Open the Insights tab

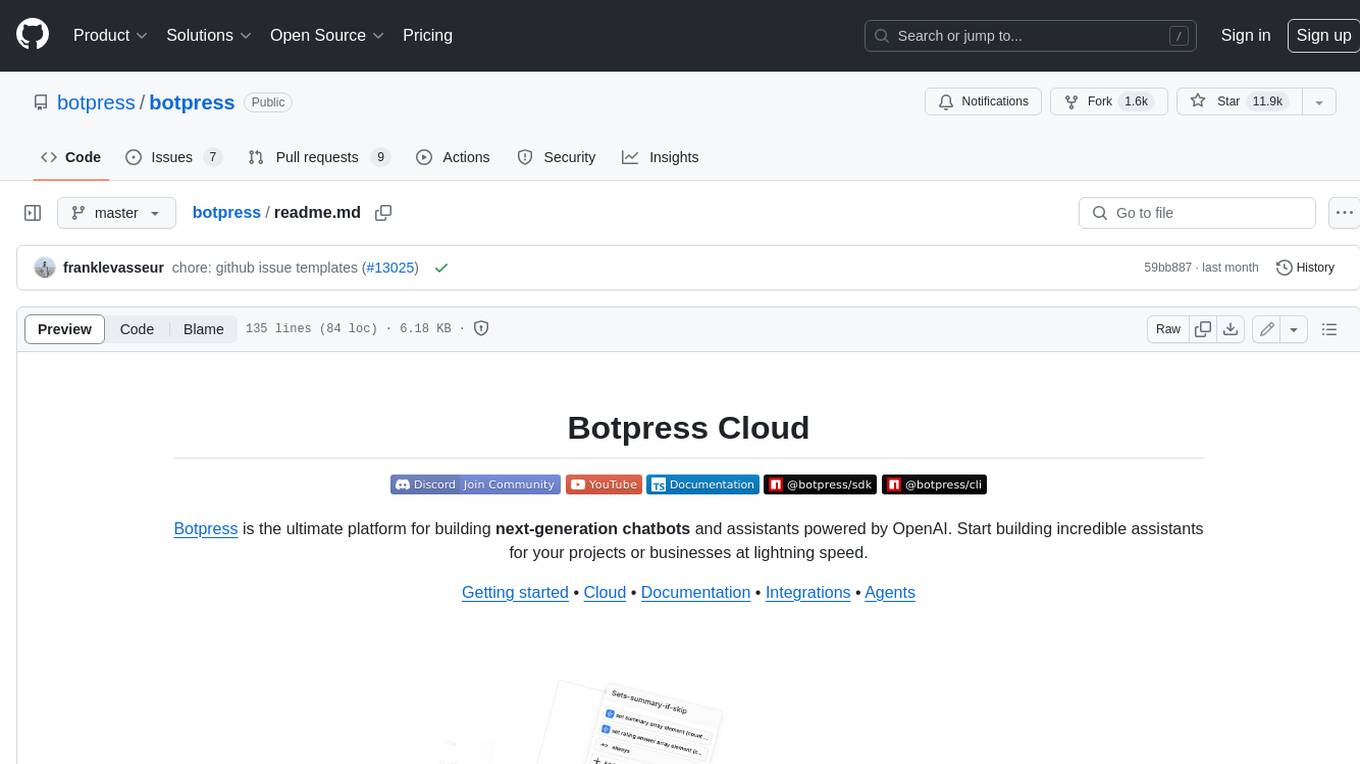click(x=660, y=157)
